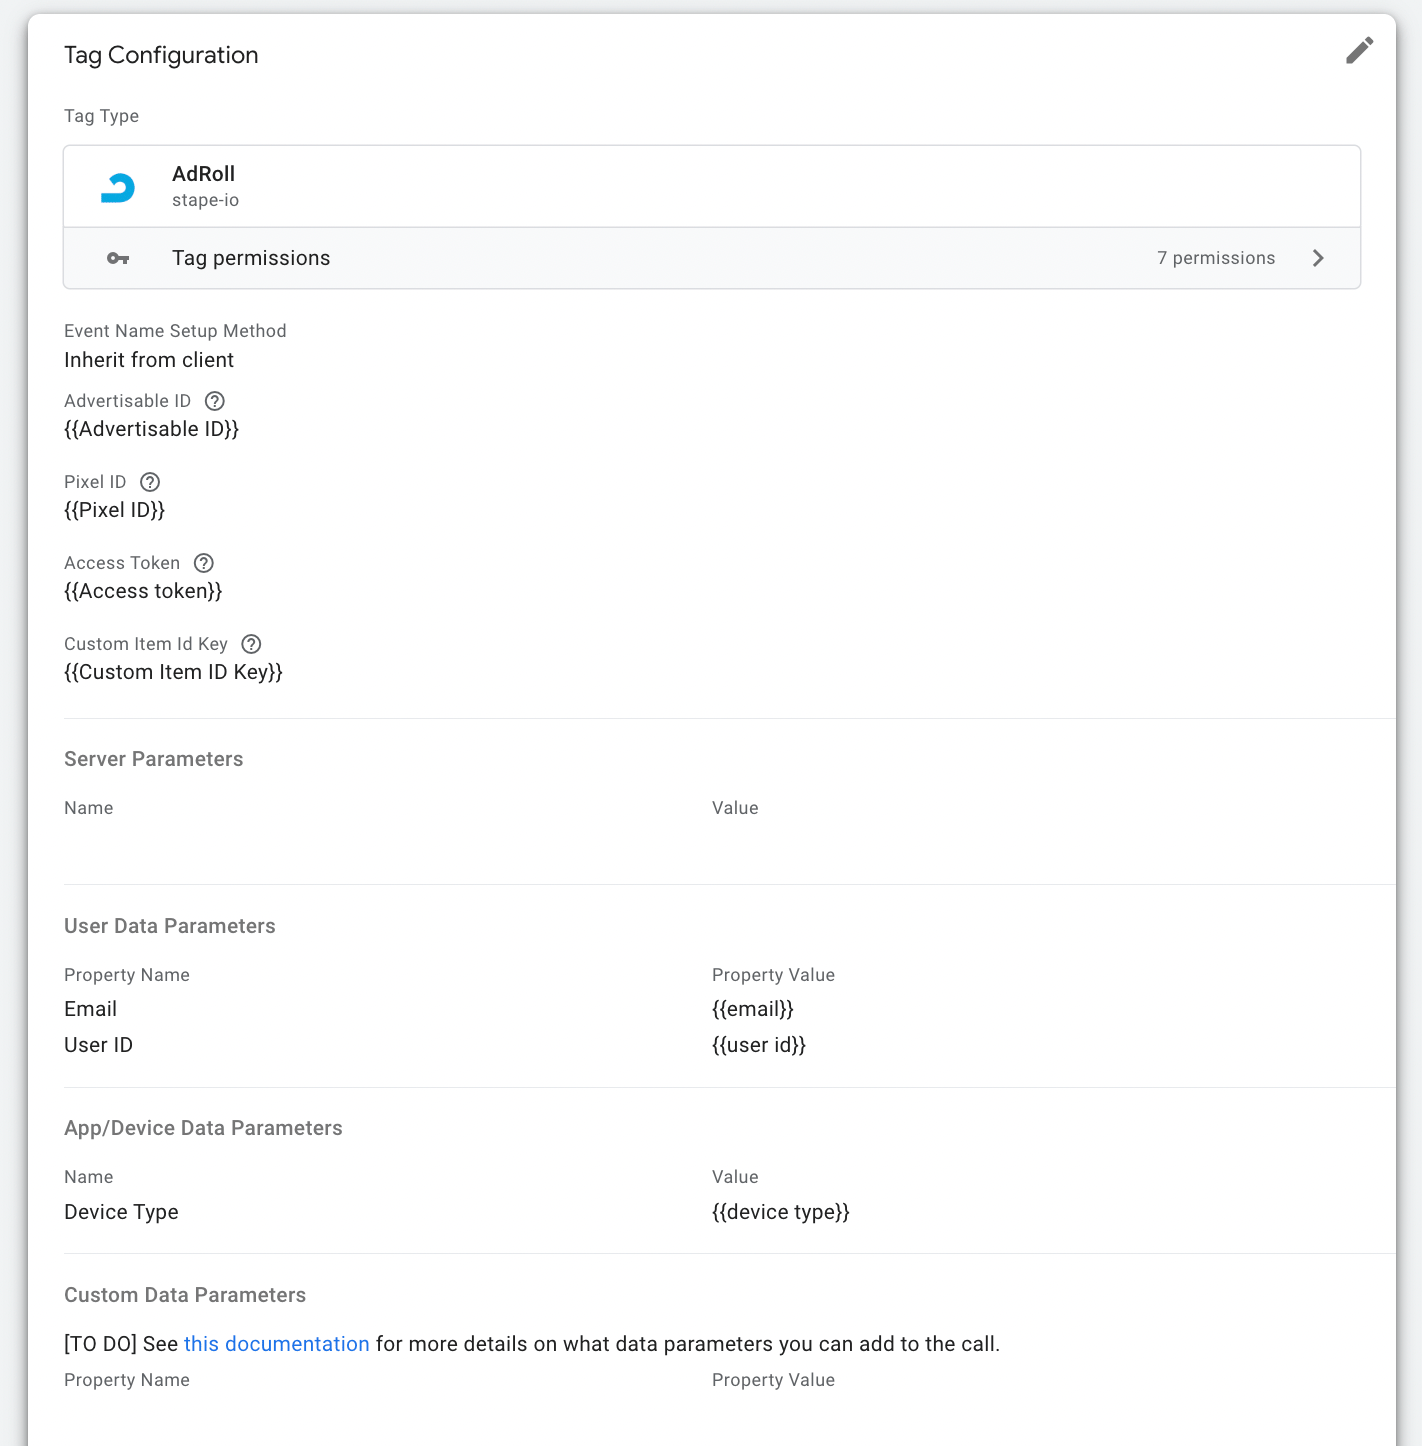Click the Tag Configuration title
The image size is (1422, 1446).
point(161,55)
